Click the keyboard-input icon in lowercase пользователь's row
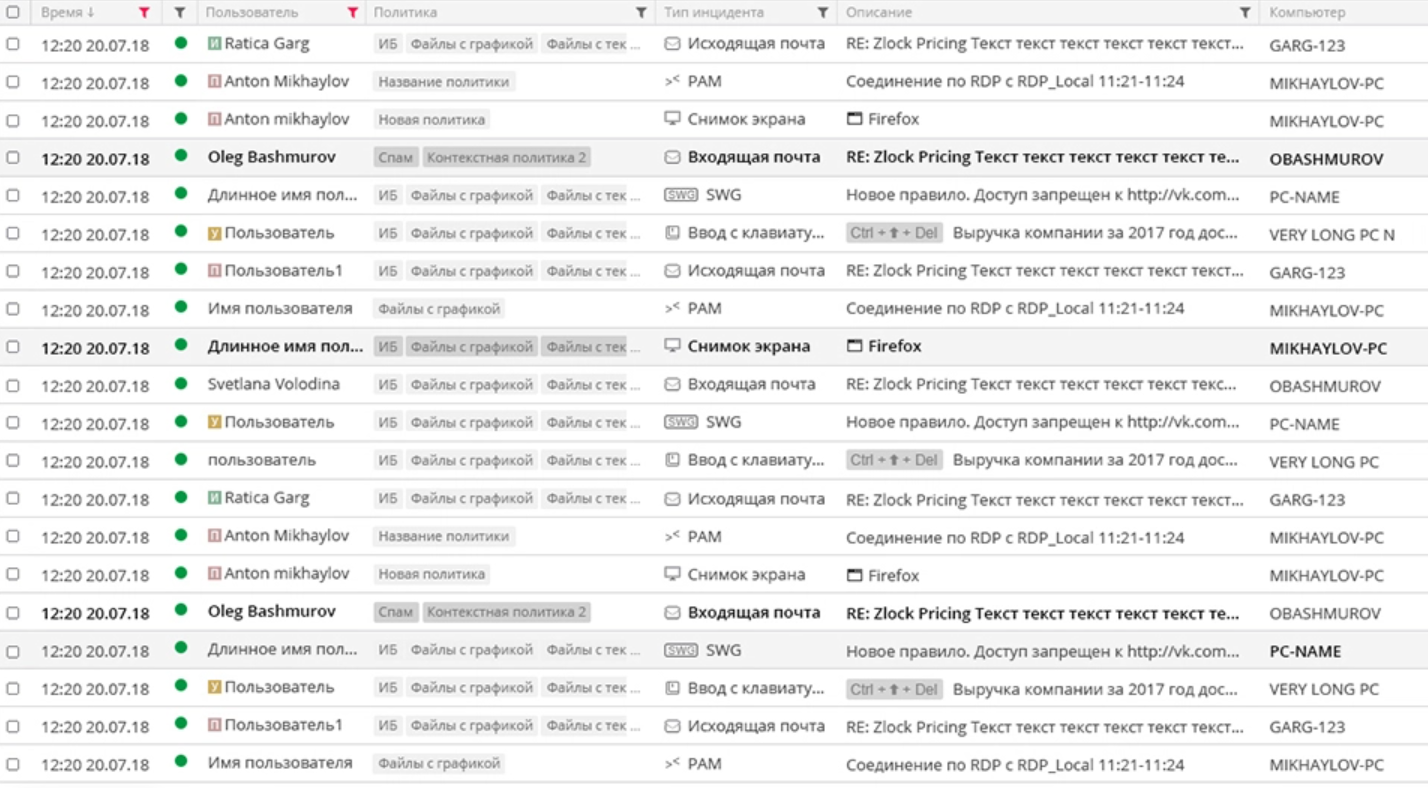 coord(673,460)
